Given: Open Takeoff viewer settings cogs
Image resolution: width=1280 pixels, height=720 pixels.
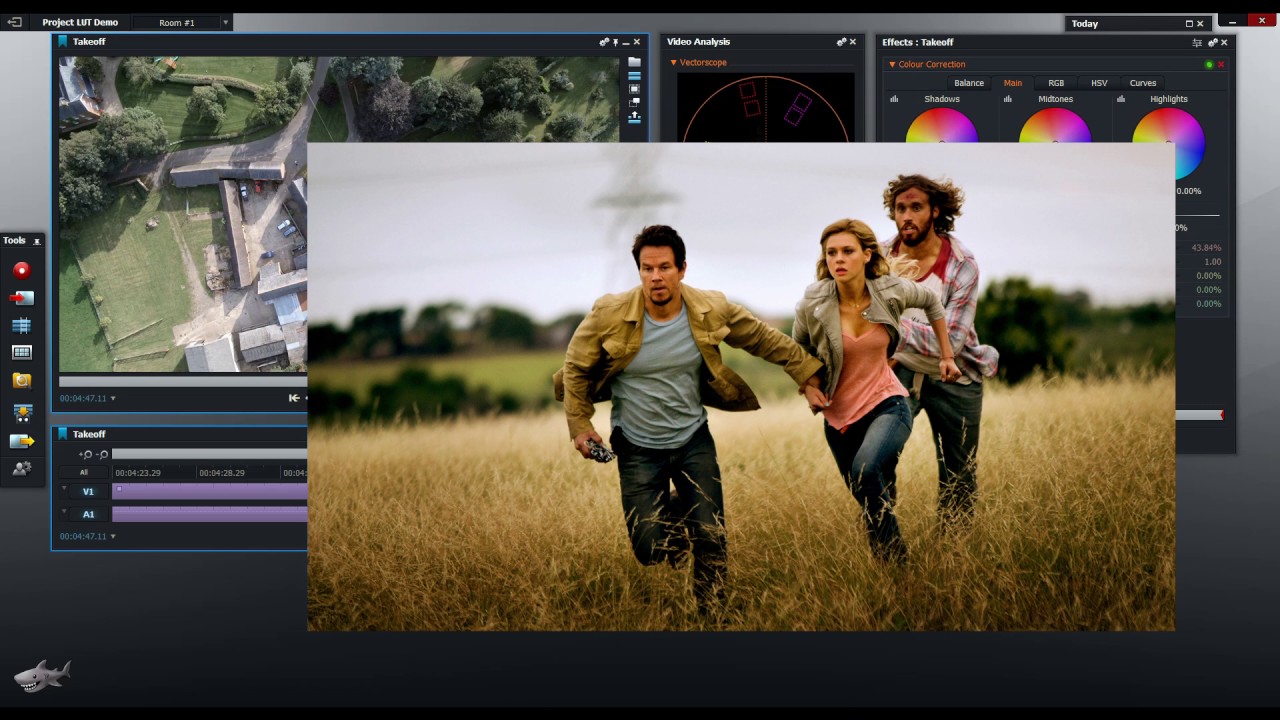Looking at the screenshot, I should (x=604, y=42).
